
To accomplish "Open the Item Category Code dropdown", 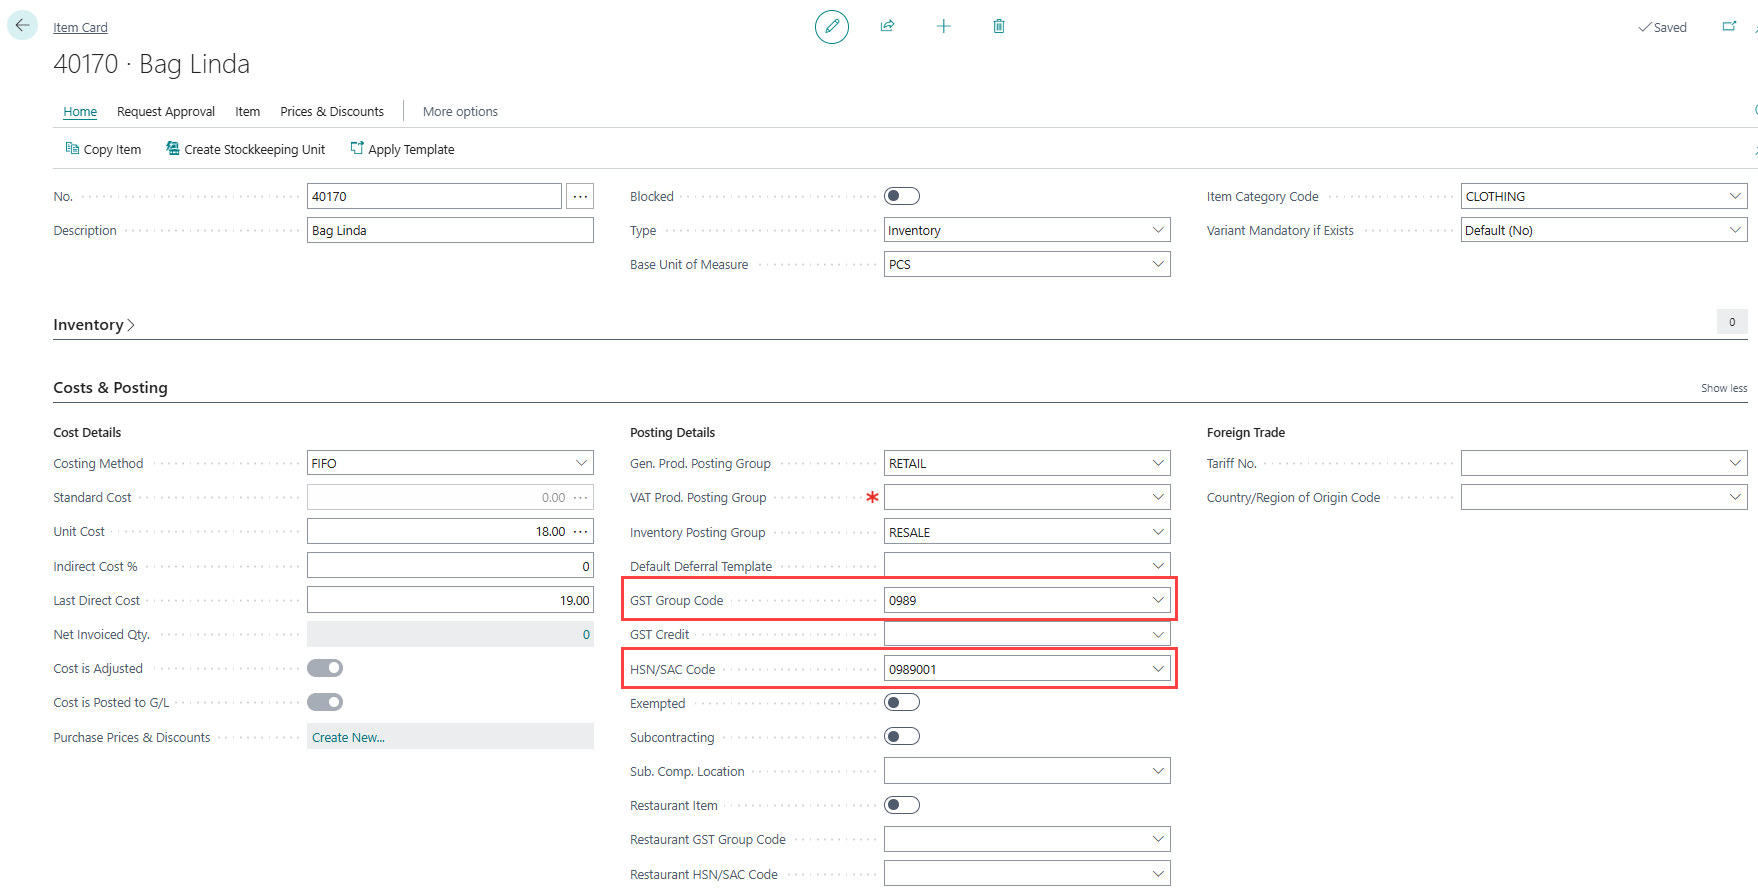I will 1735,197.
